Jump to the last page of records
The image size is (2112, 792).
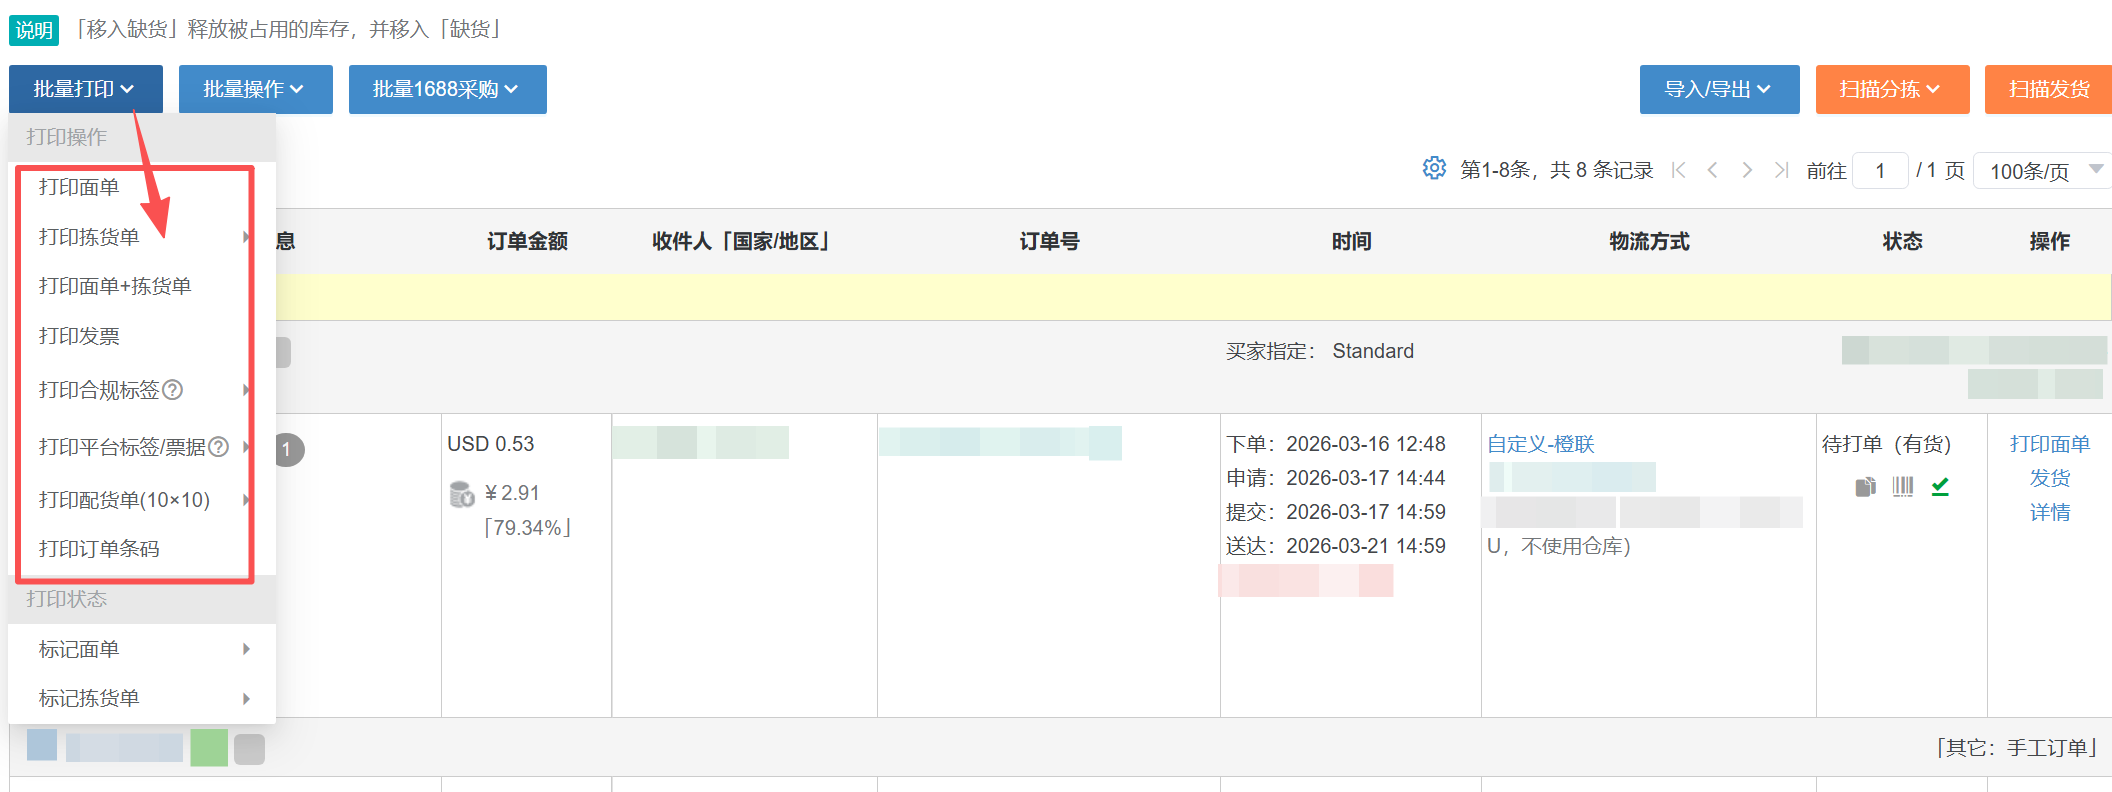coord(1781,170)
